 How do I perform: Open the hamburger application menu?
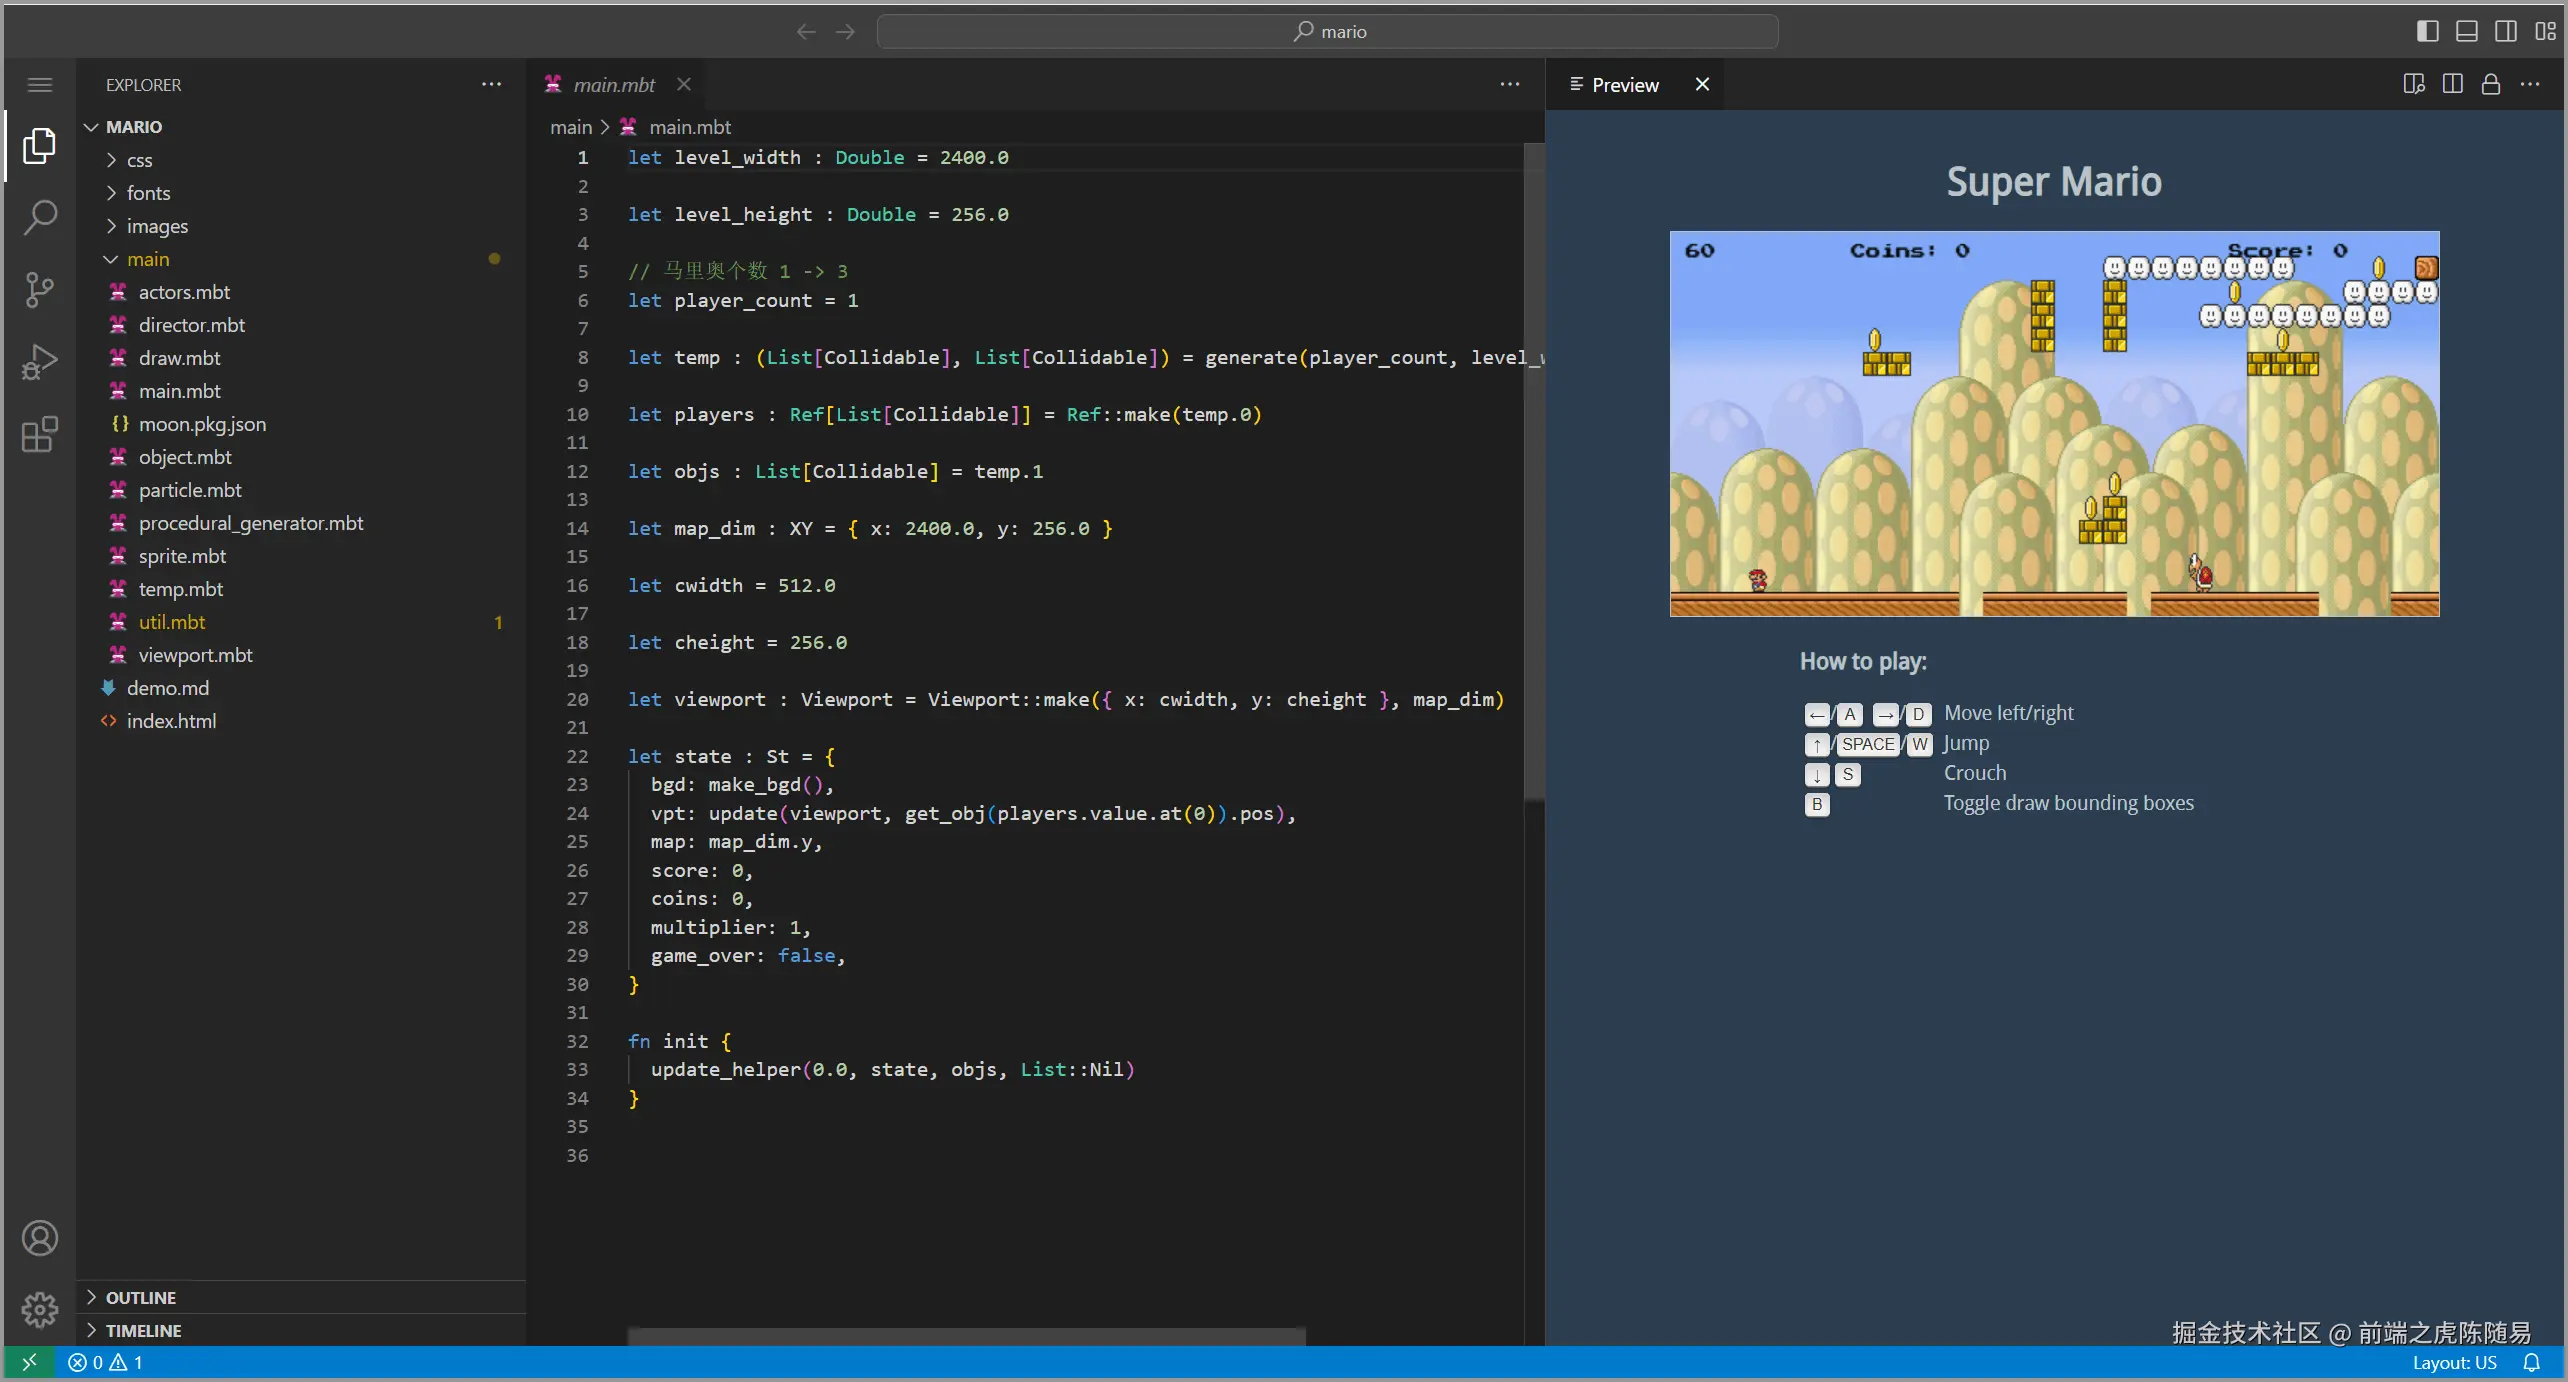pos(40,85)
